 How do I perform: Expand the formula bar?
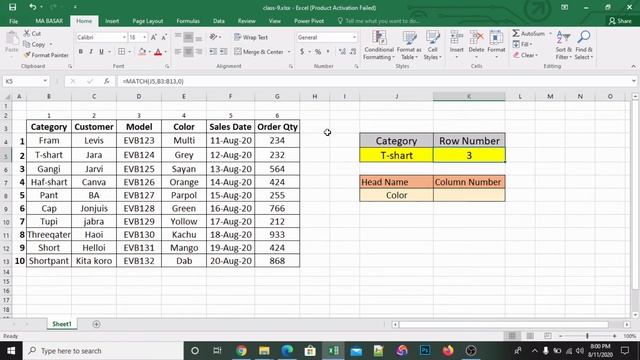(633, 81)
